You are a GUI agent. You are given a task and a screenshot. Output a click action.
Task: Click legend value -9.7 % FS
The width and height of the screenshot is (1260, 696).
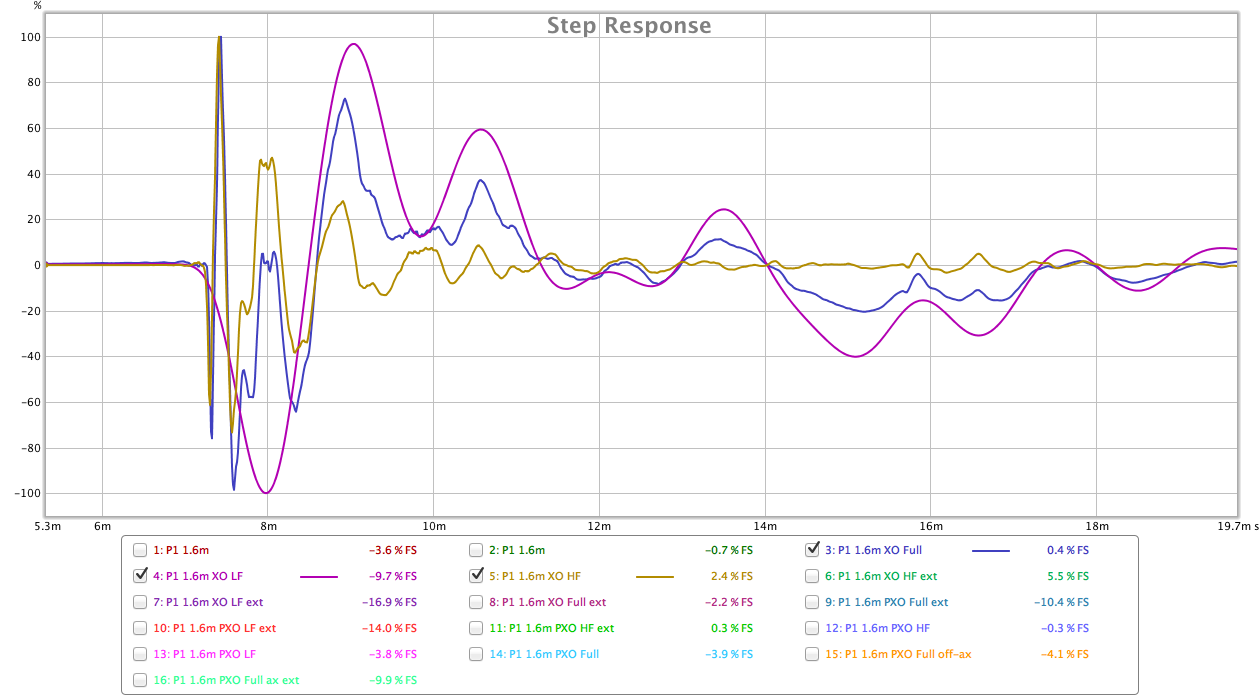pos(393,576)
